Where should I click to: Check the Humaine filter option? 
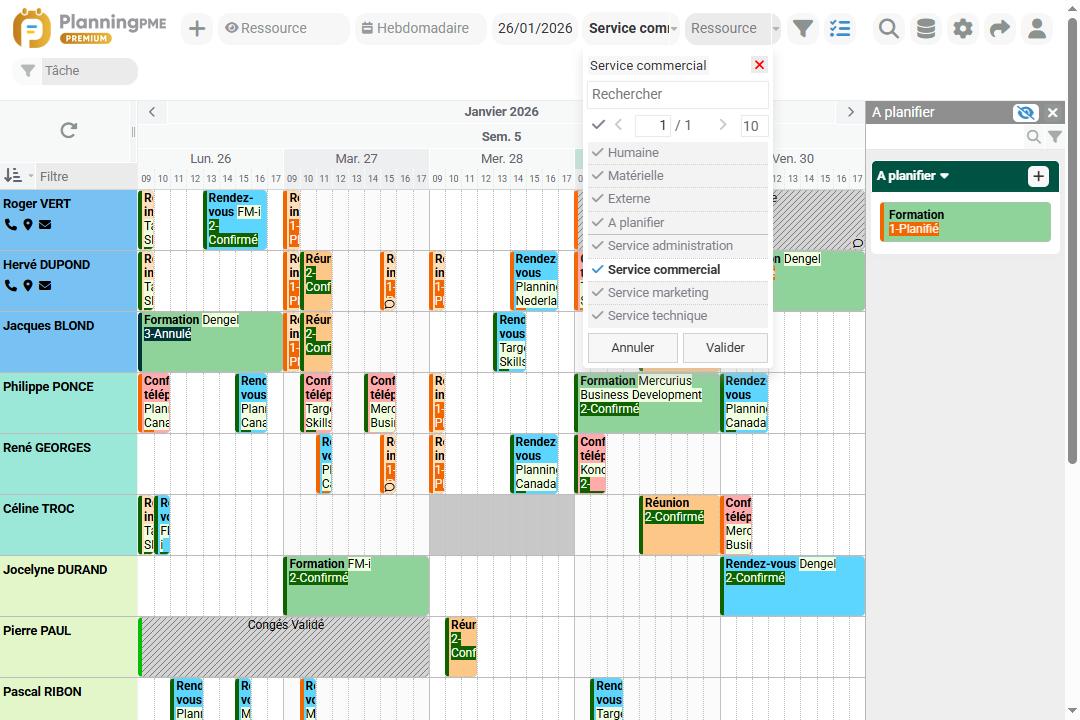pos(600,152)
